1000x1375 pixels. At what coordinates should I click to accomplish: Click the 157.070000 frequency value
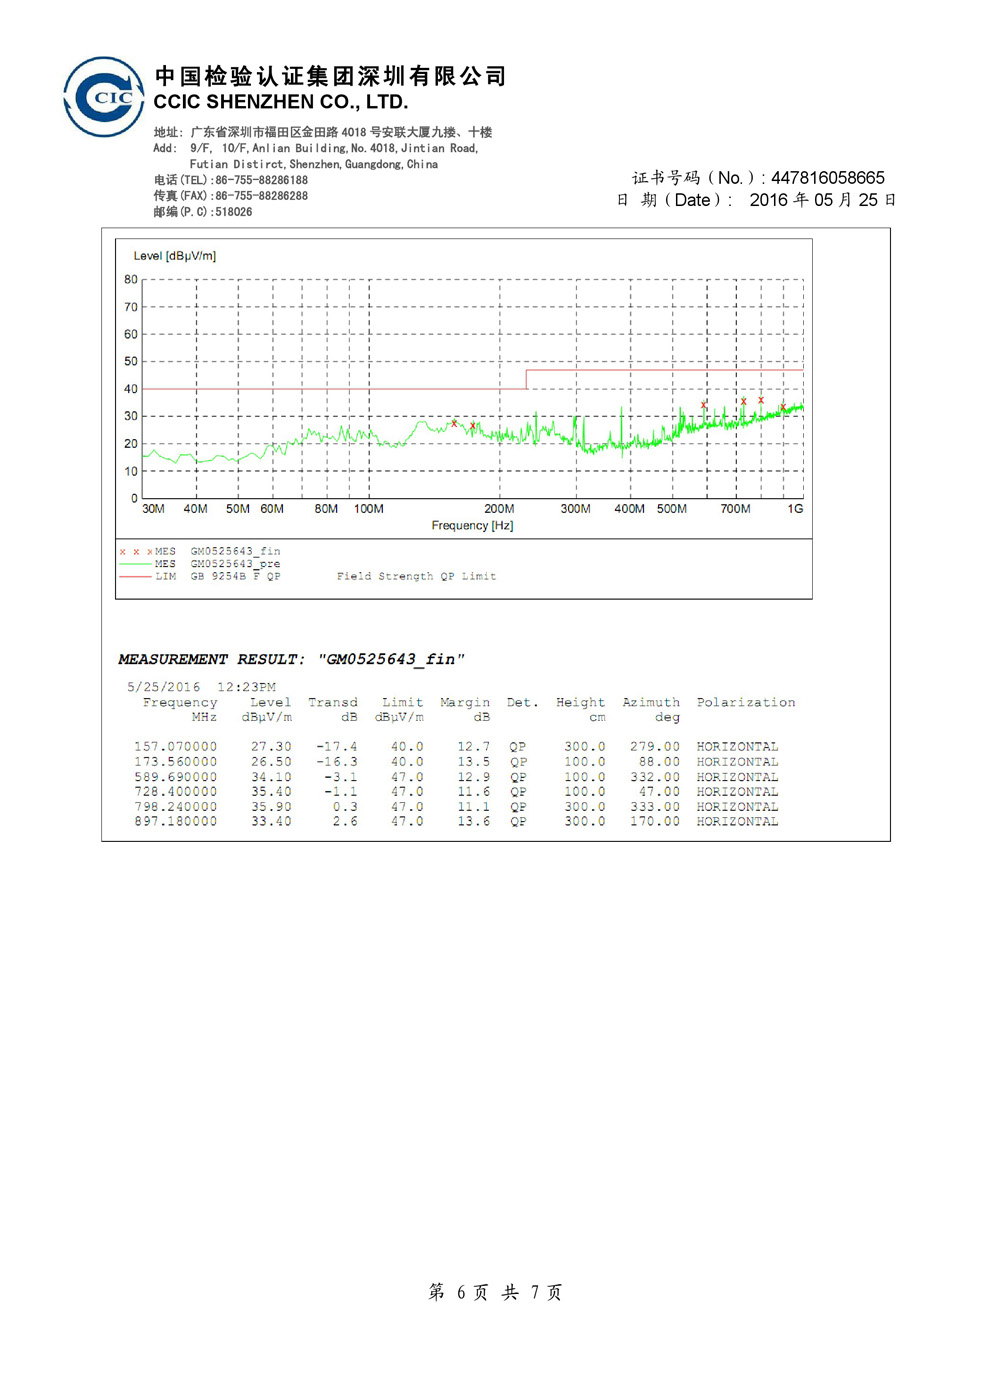[x=175, y=747]
